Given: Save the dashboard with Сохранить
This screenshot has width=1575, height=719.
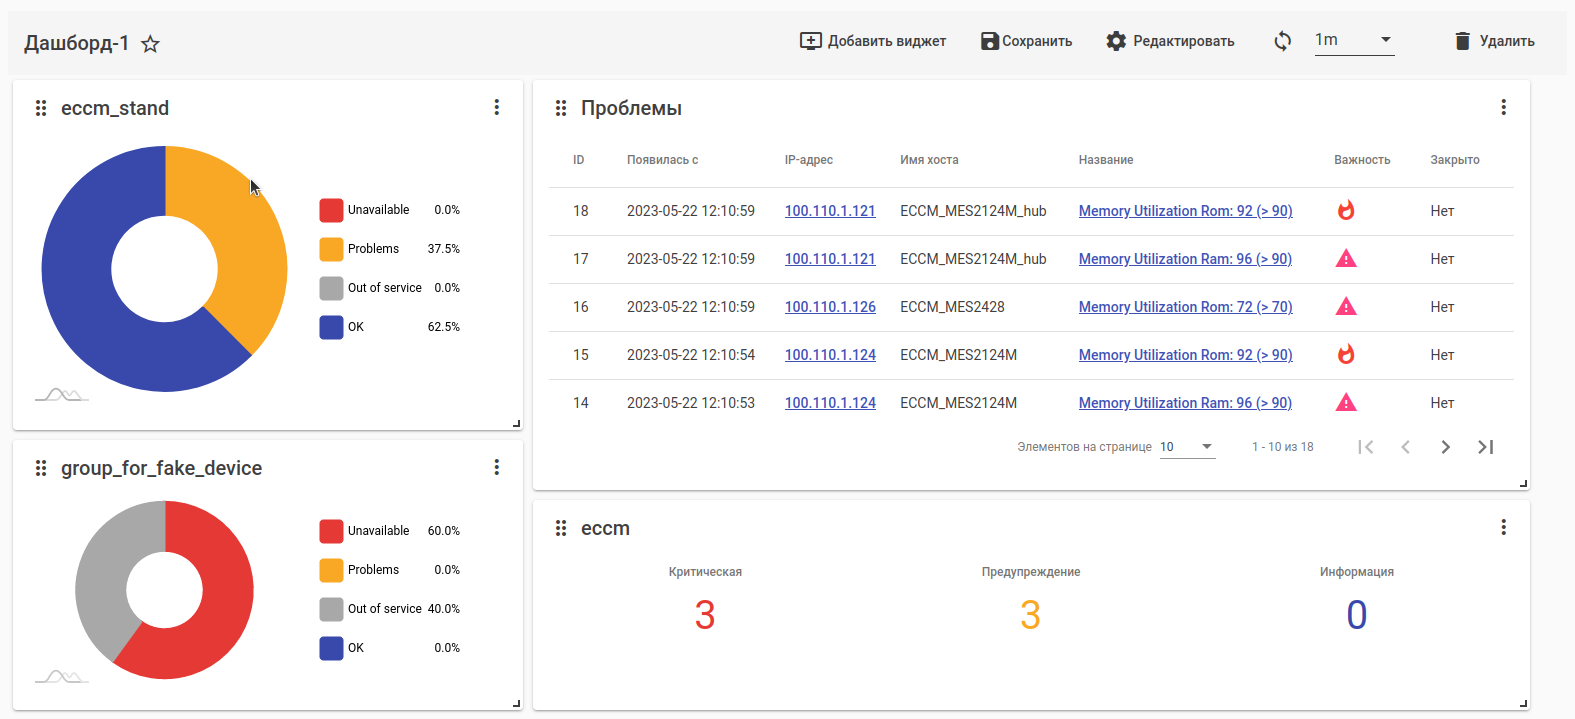Looking at the screenshot, I should point(1026,41).
